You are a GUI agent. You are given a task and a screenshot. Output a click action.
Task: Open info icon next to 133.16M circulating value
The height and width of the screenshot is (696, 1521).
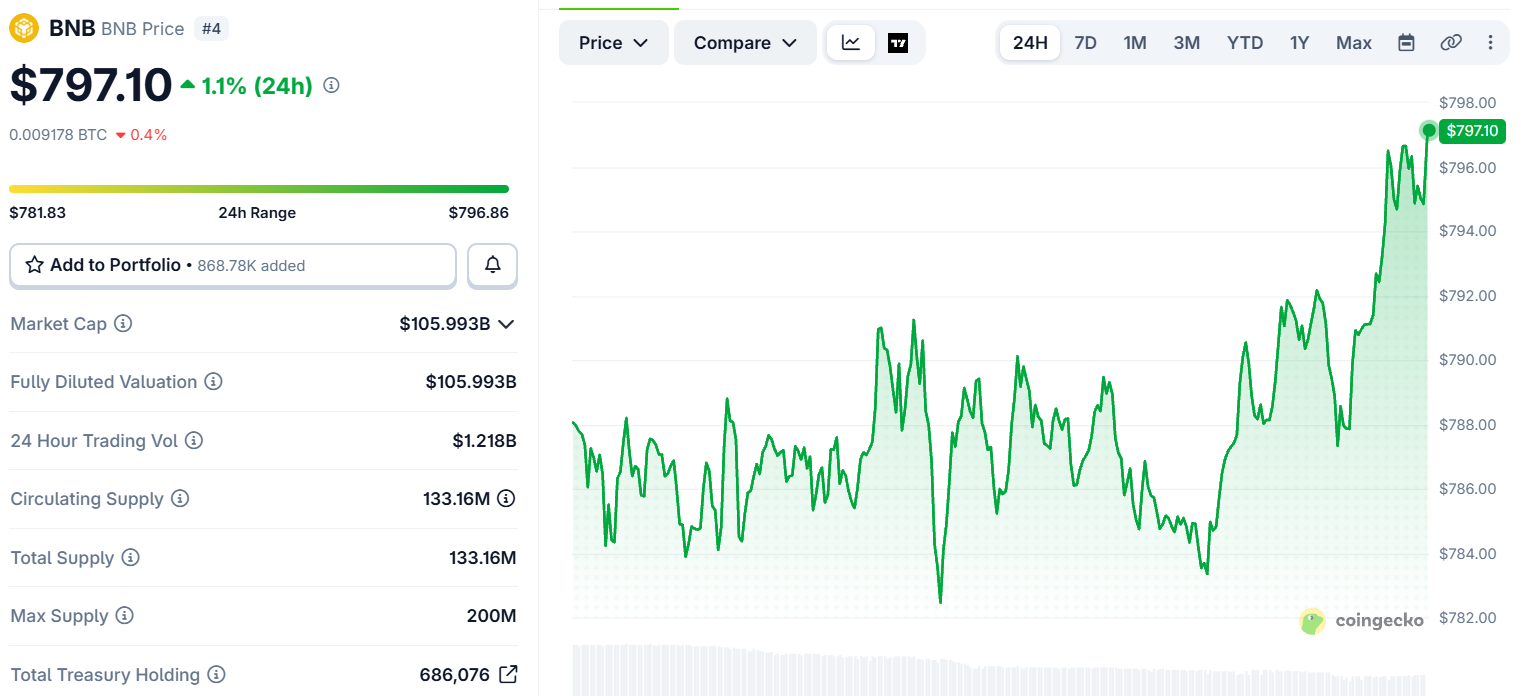tap(507, 498)
